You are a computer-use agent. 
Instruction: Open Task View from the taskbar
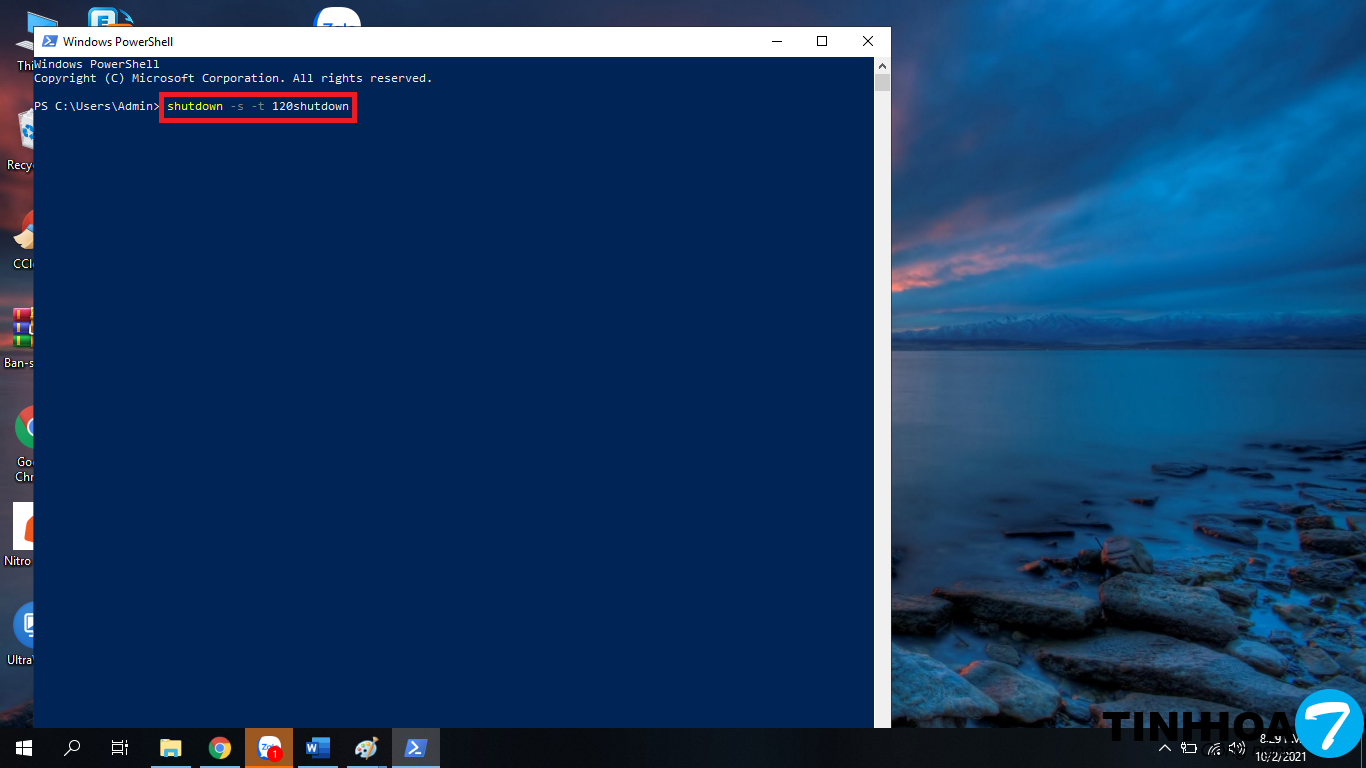[120, 747]
